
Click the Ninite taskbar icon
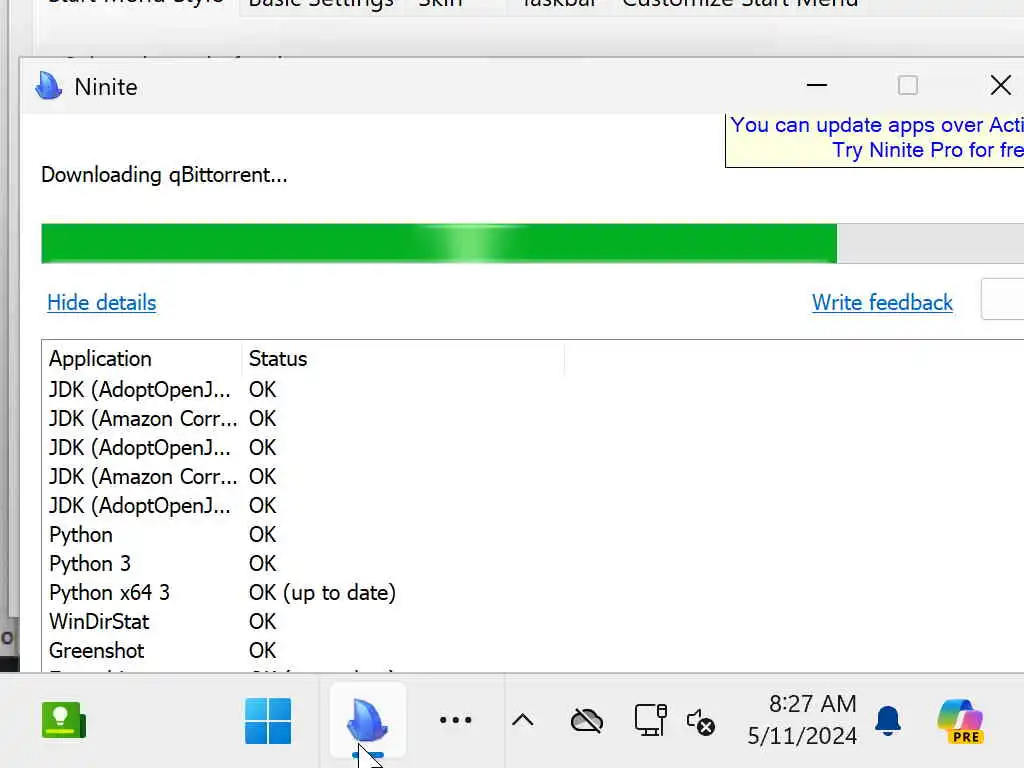pyautogui.click(x=368, y=721)
